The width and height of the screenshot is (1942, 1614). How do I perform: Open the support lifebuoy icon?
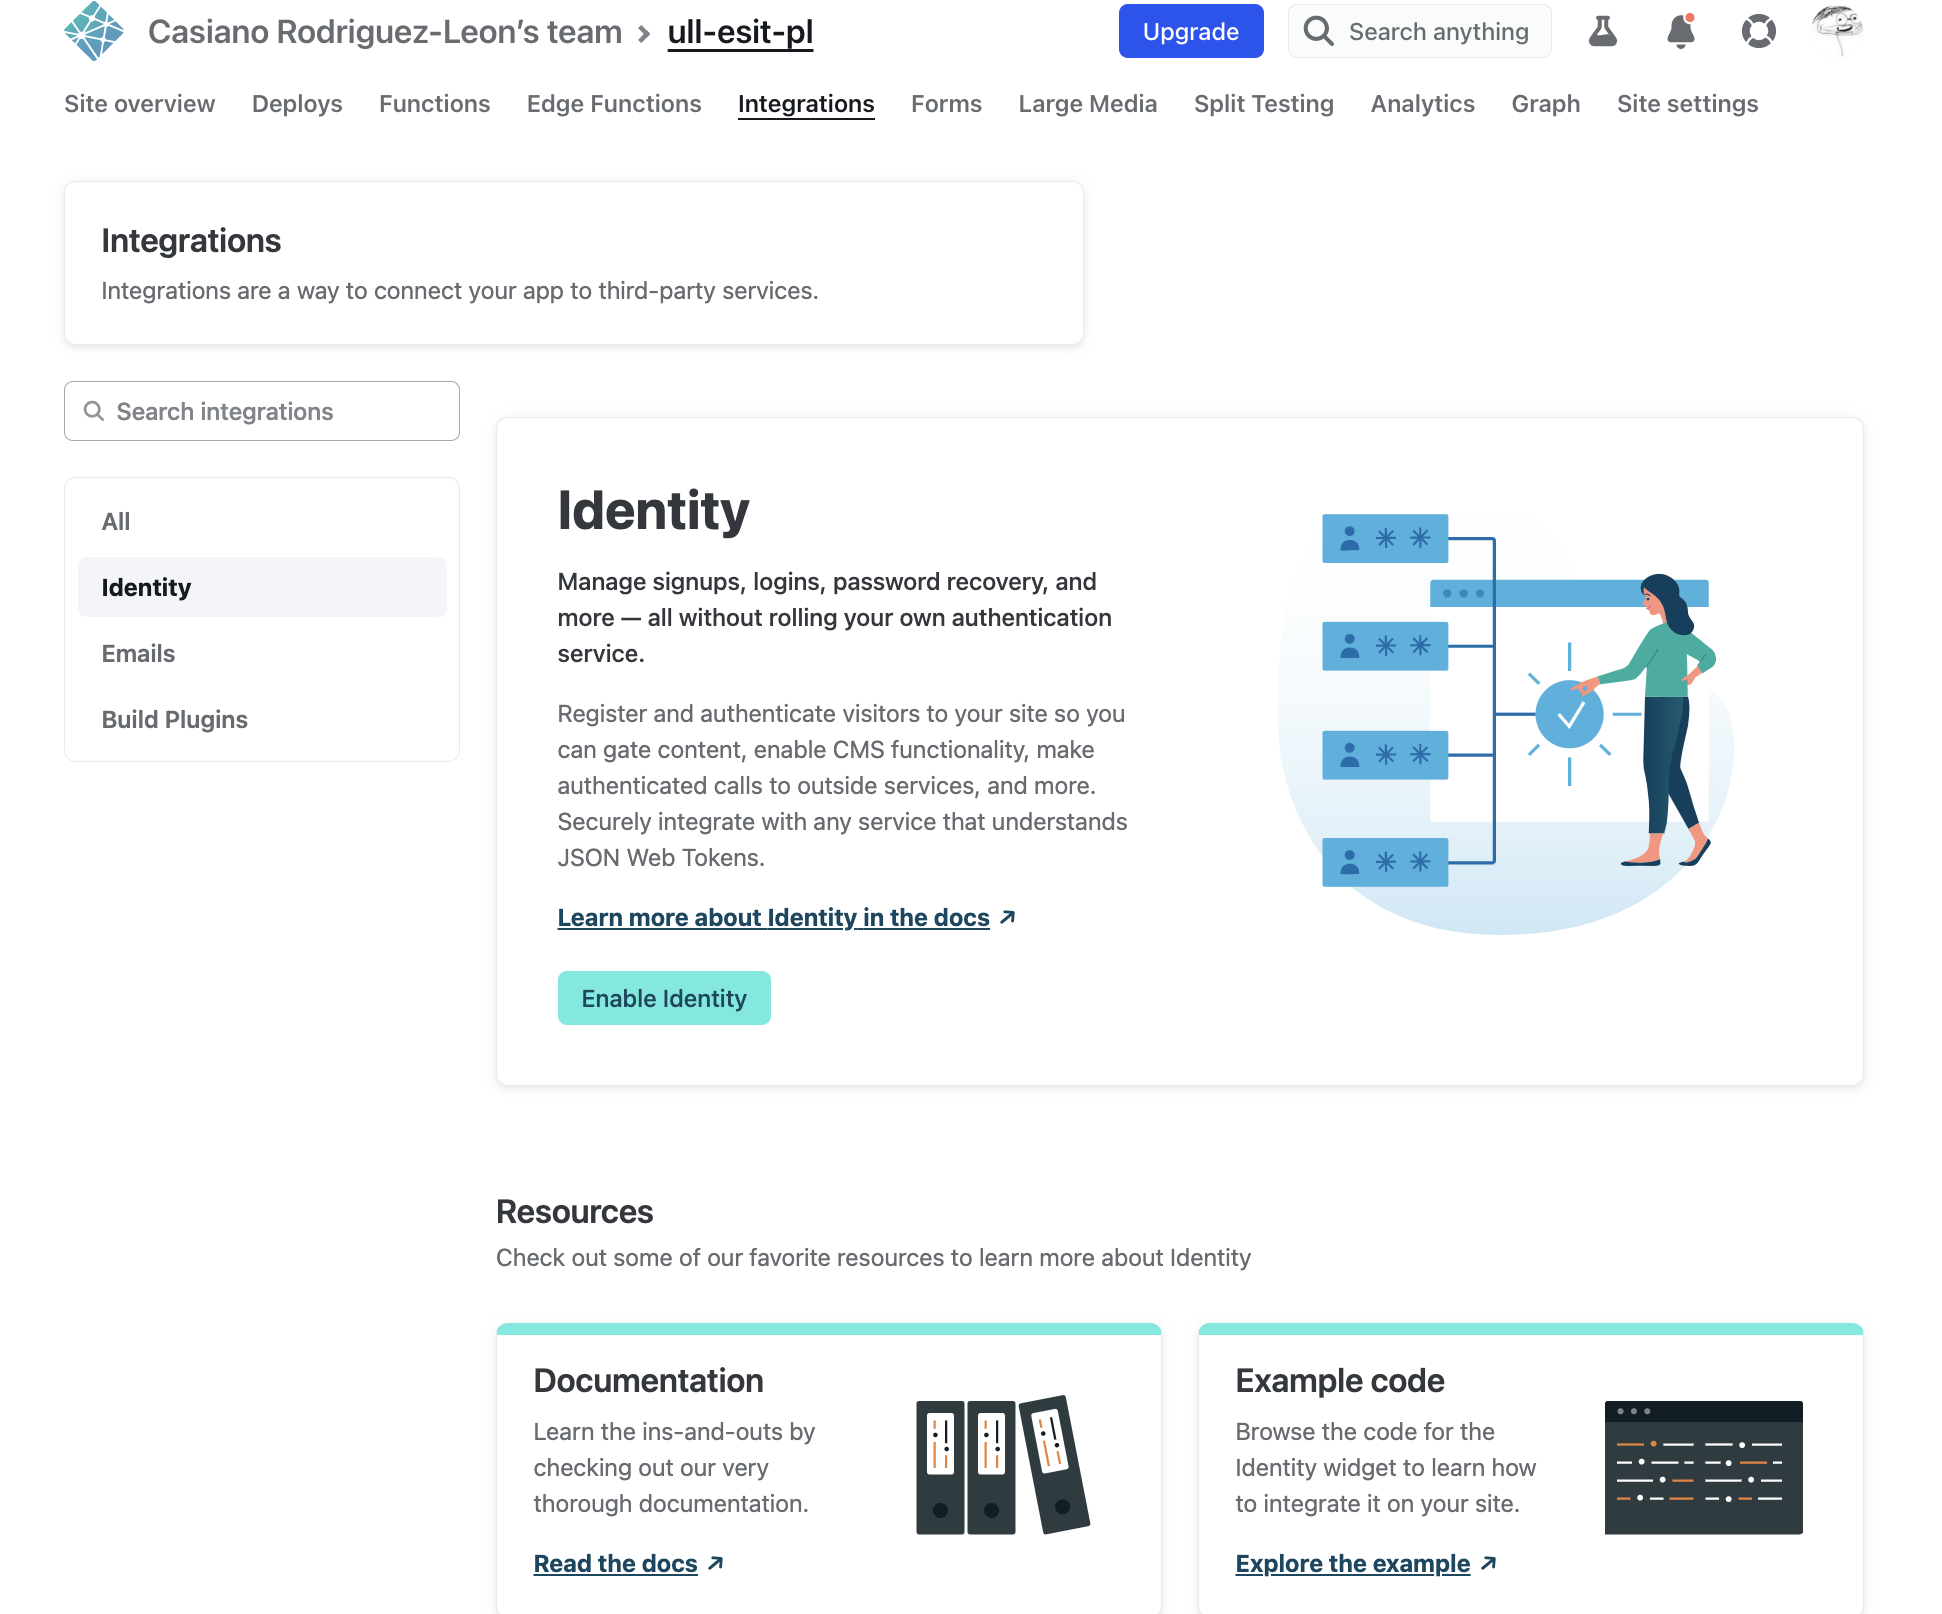click(x=1759, y=31)
